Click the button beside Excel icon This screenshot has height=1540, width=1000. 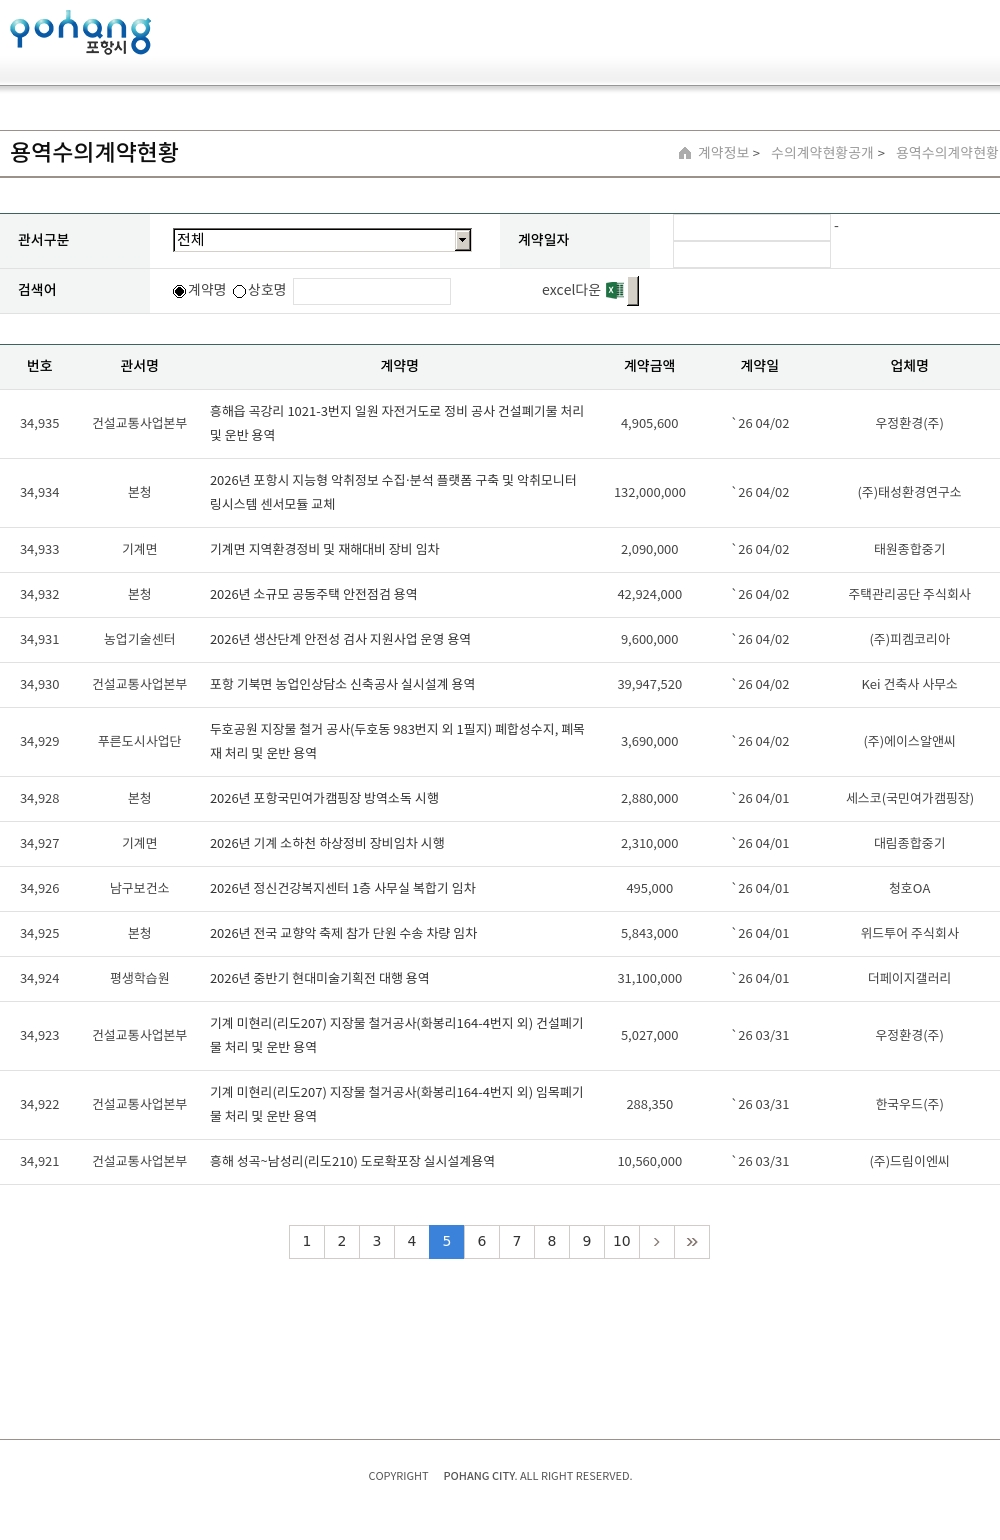click(633, 290)
